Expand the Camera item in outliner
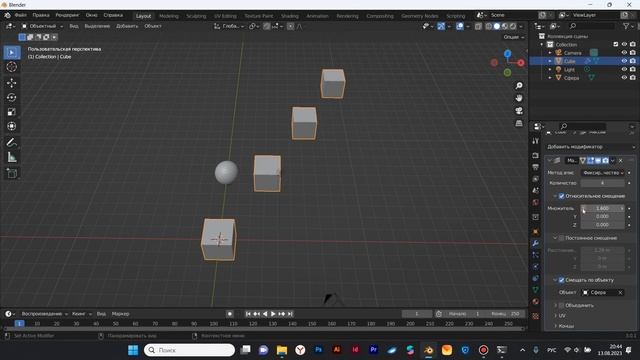The width and height of the screenshot is (640, 360). click(x=550, y=53)
